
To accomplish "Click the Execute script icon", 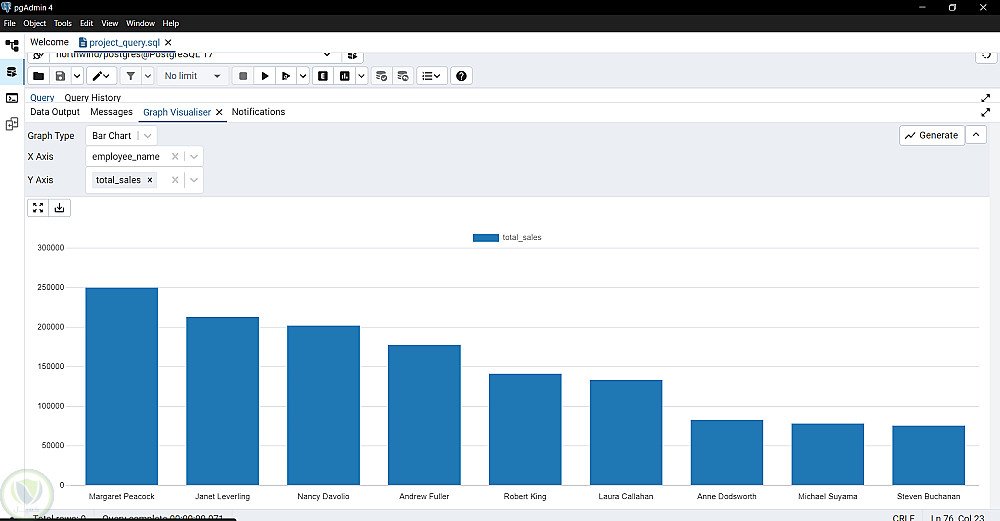I will [x=286, y=76].
